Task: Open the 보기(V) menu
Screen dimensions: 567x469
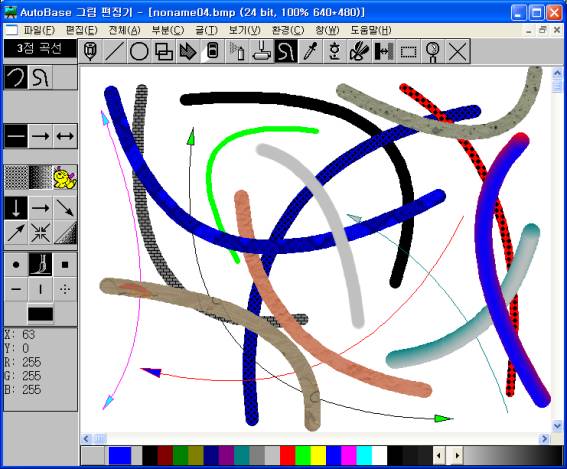Action: tap(244, 30)
